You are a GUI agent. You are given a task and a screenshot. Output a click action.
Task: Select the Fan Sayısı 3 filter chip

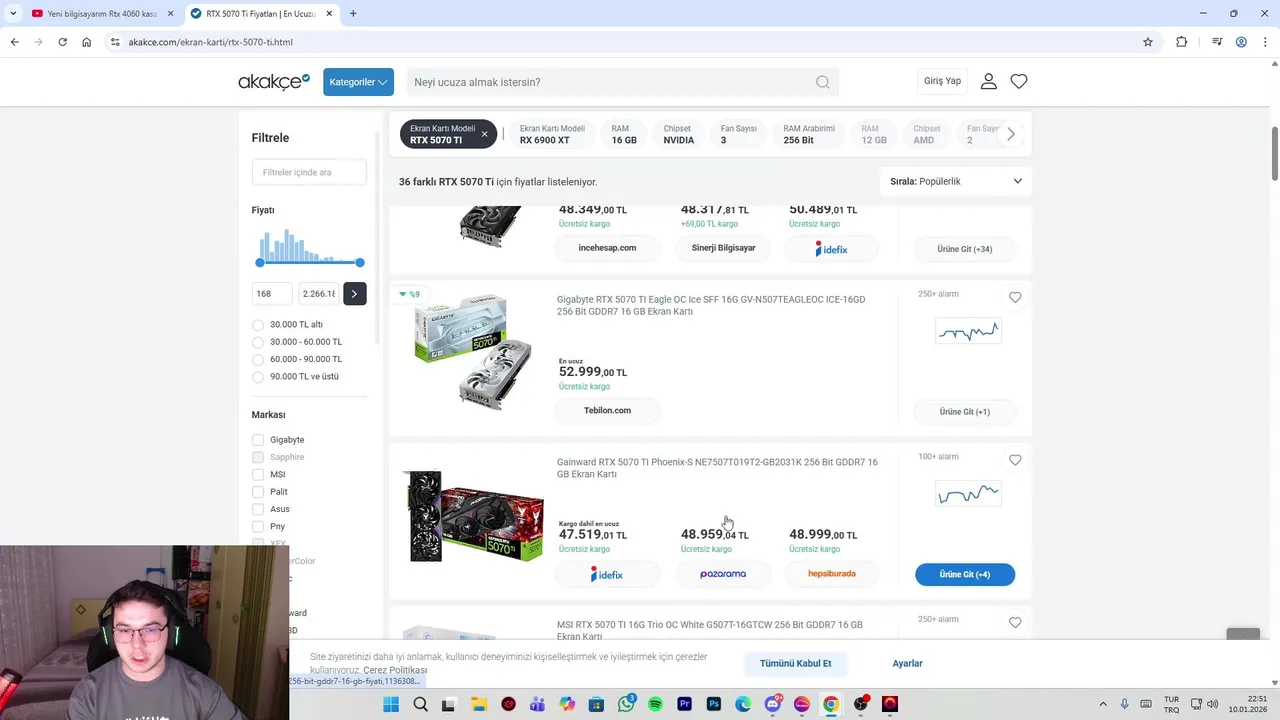[x=738, y=134]
